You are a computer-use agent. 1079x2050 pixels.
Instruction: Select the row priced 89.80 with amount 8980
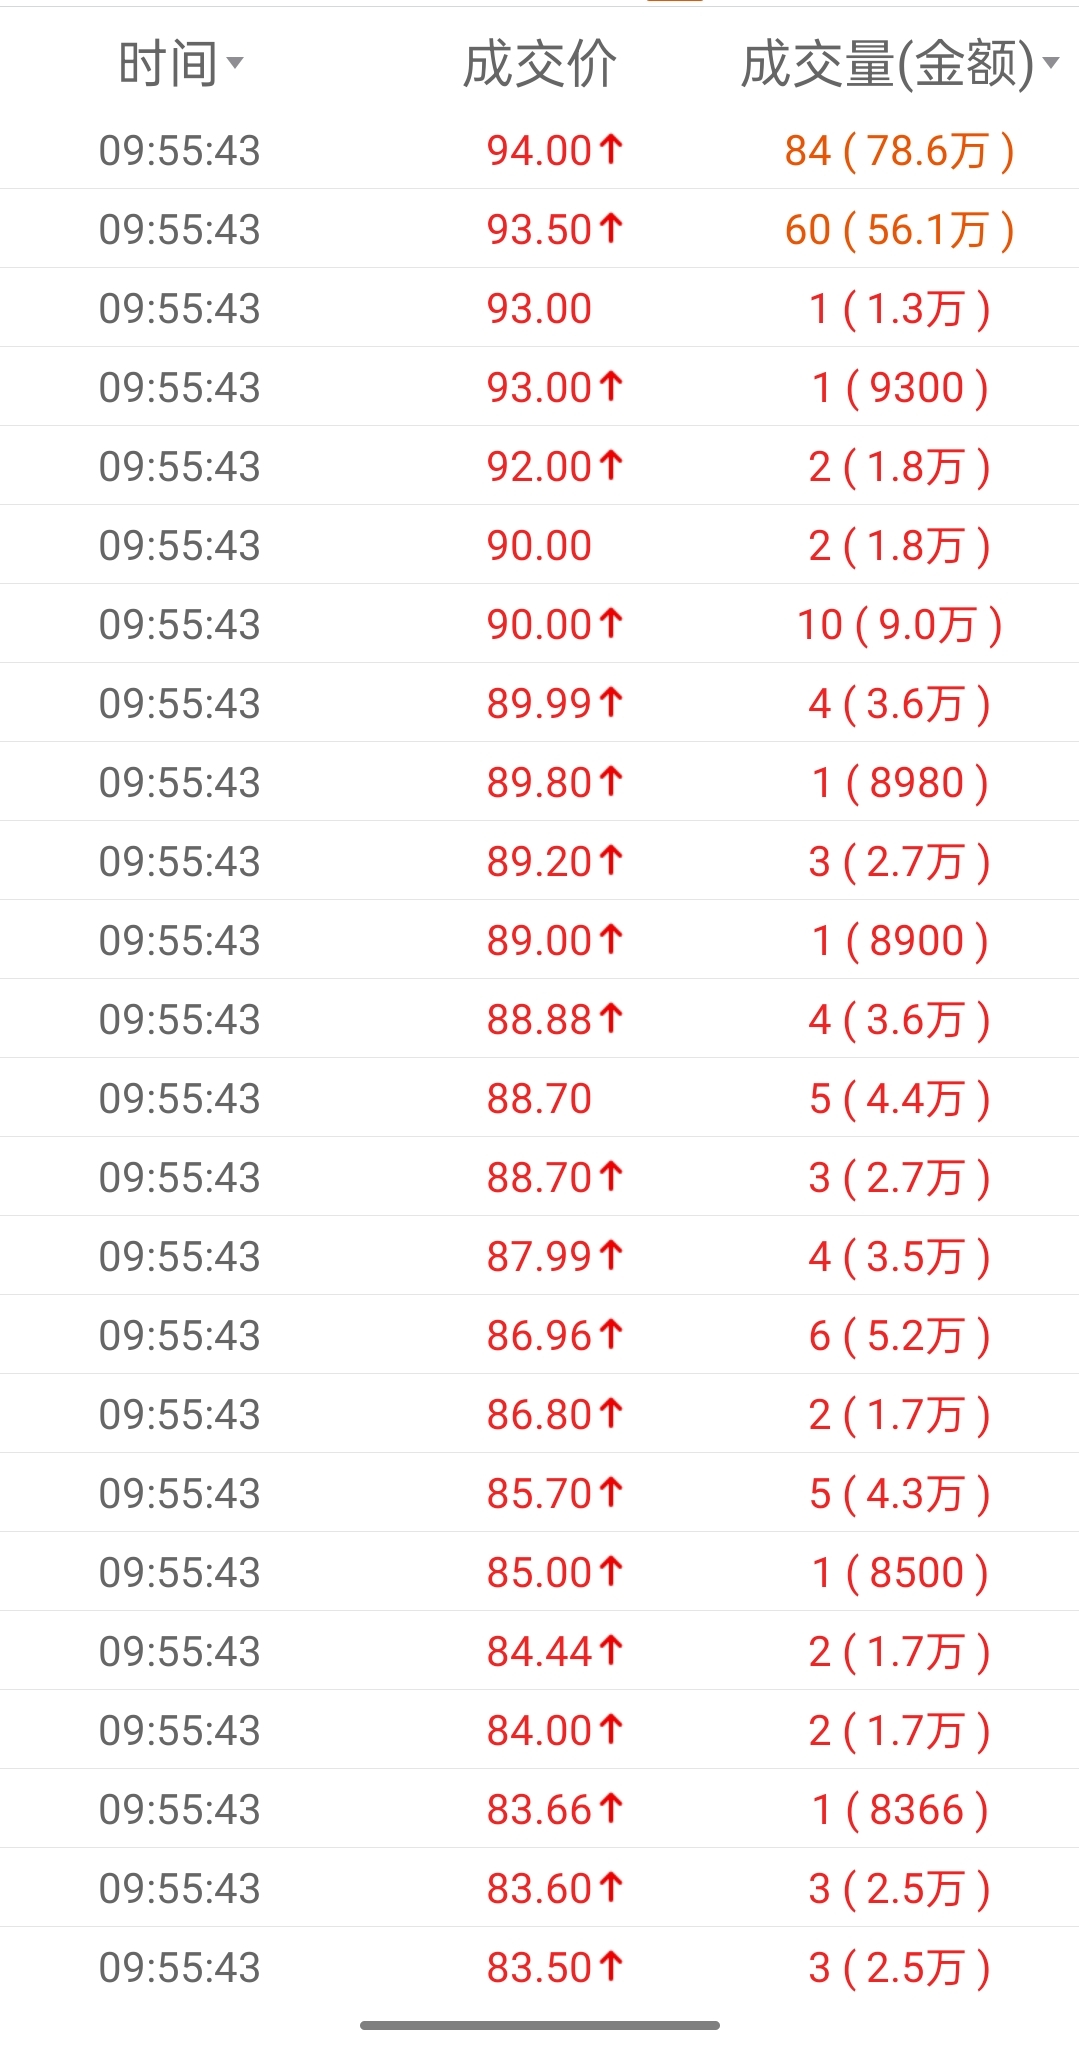coord(539,782)
